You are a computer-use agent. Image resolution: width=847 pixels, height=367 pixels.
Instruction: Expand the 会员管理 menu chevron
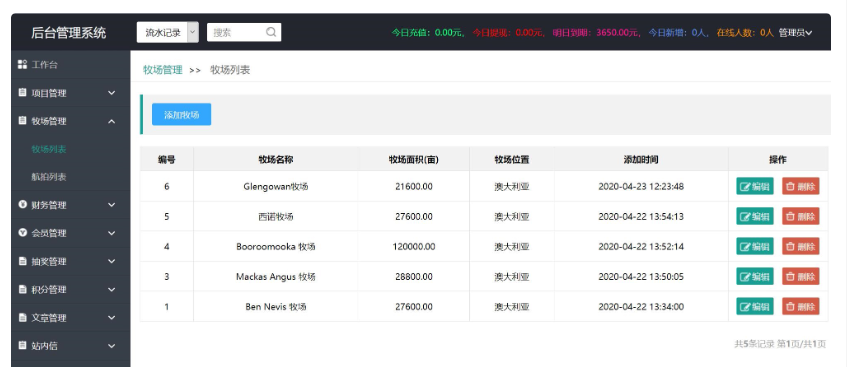pos(111,233)
